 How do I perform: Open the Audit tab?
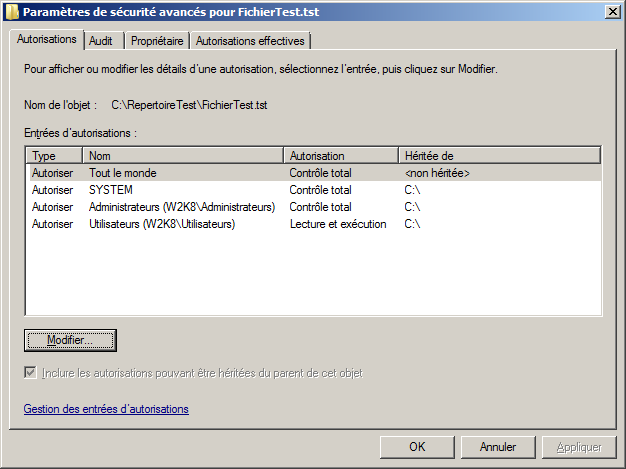[100, 41]
